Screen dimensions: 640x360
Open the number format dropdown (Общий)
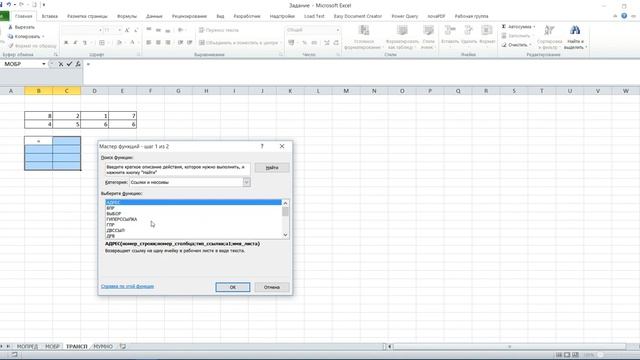coord(338,30)
